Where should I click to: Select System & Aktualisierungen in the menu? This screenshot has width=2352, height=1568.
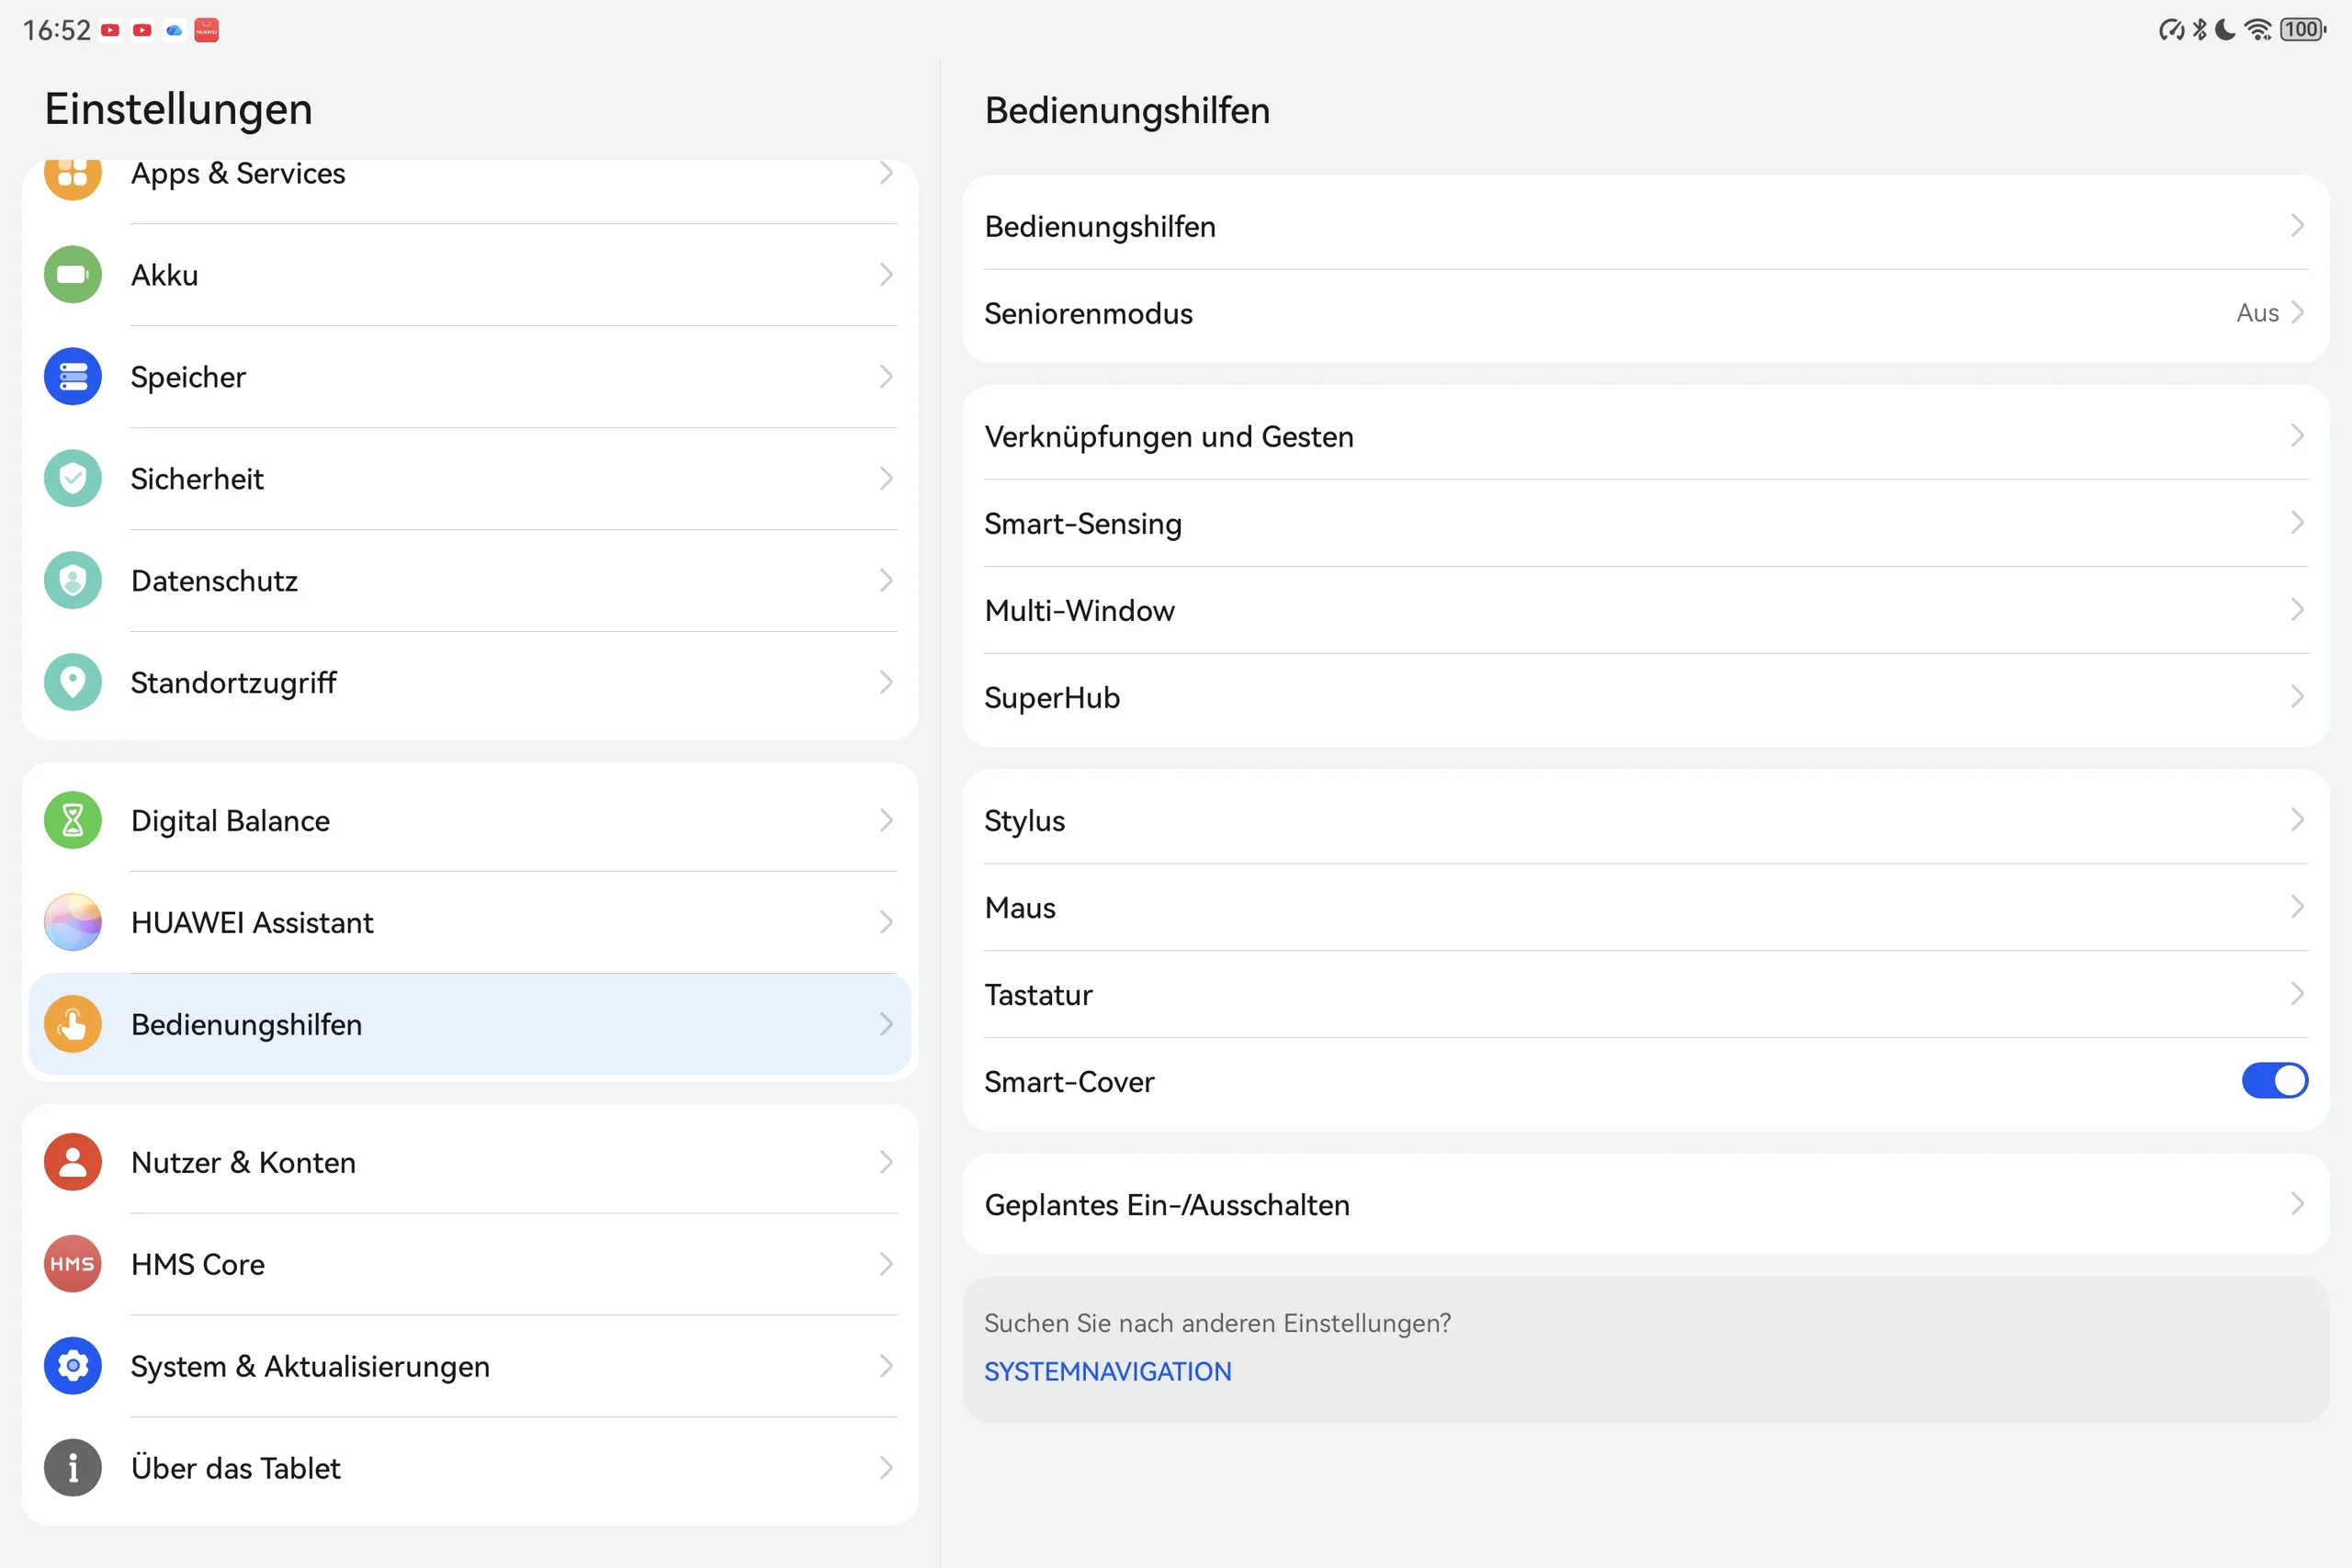point(470,1367)
